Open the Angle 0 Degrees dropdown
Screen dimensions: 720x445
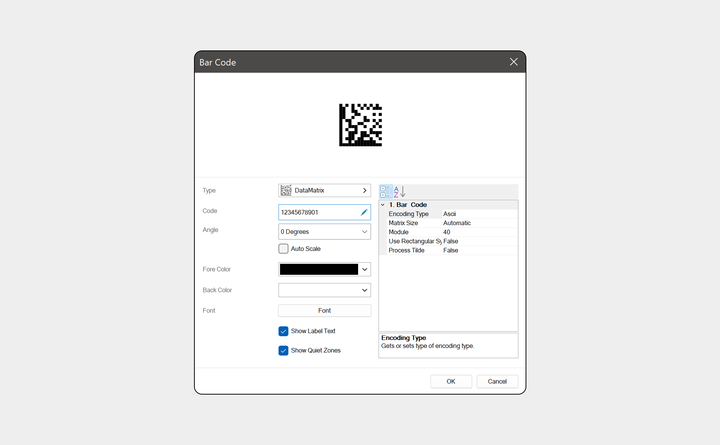(x=324, y=231)
